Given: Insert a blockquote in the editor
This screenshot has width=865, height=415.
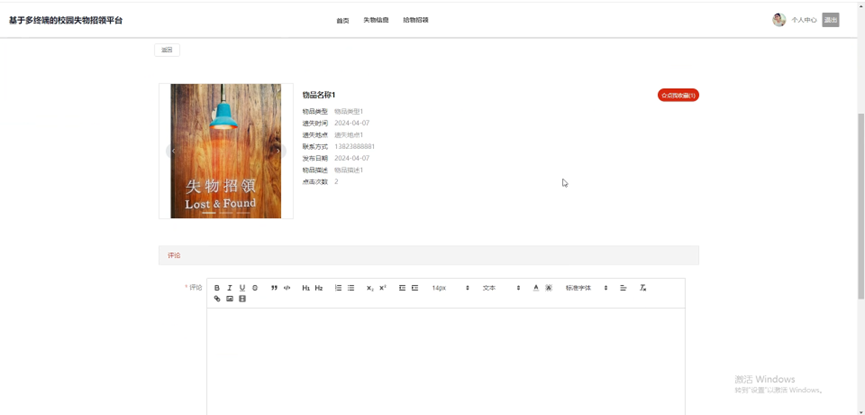Looking at the screenshot, I should coord(274,288).
